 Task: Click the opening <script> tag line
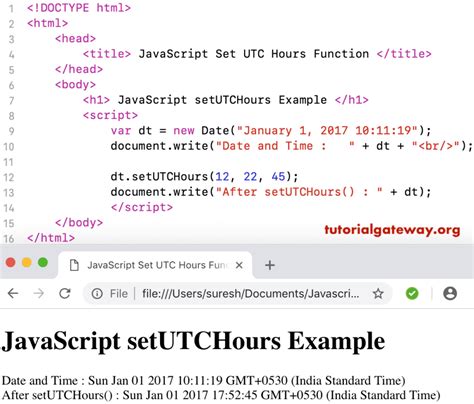tap(110, 115)
